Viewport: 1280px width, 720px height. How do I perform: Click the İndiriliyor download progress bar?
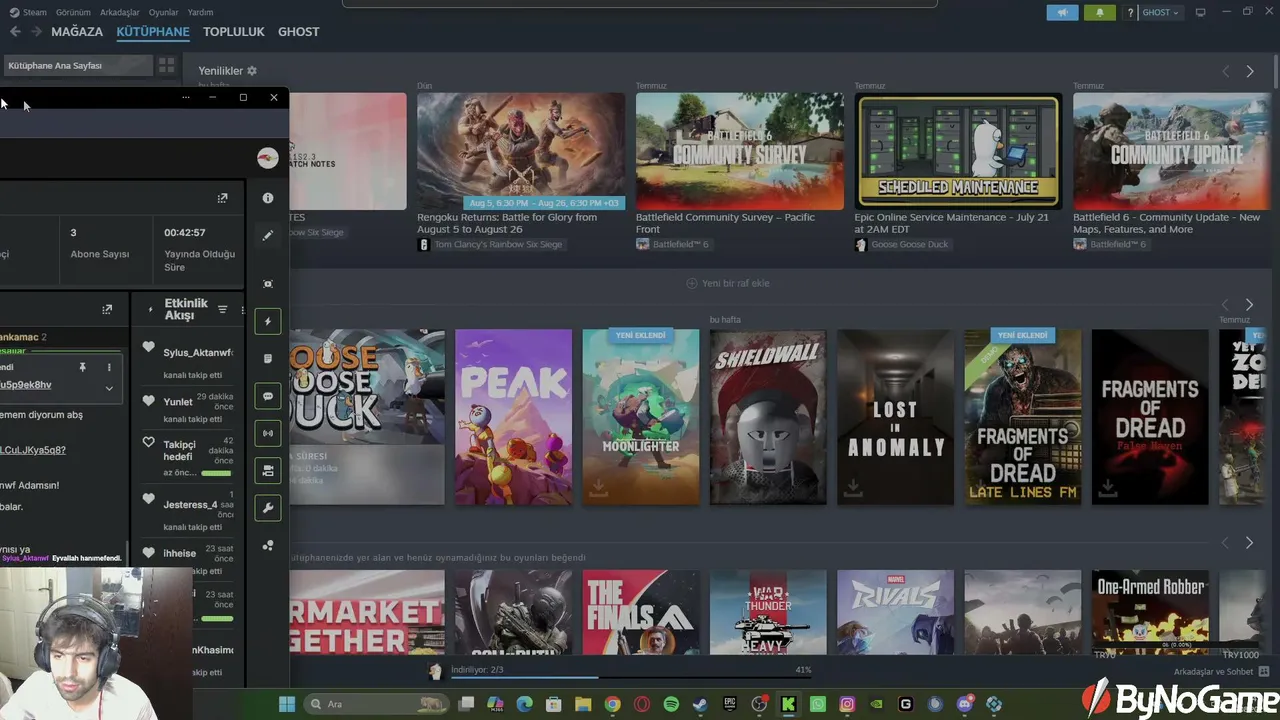pos(631,677)
